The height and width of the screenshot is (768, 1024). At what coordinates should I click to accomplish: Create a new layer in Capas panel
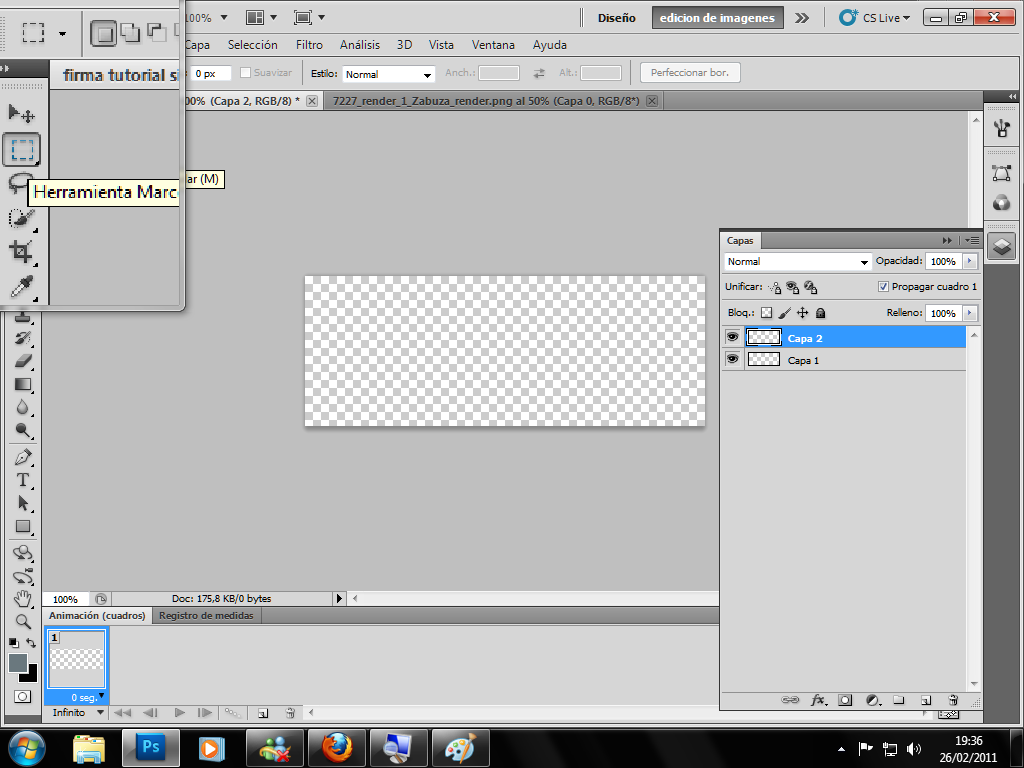coord(926,700)
